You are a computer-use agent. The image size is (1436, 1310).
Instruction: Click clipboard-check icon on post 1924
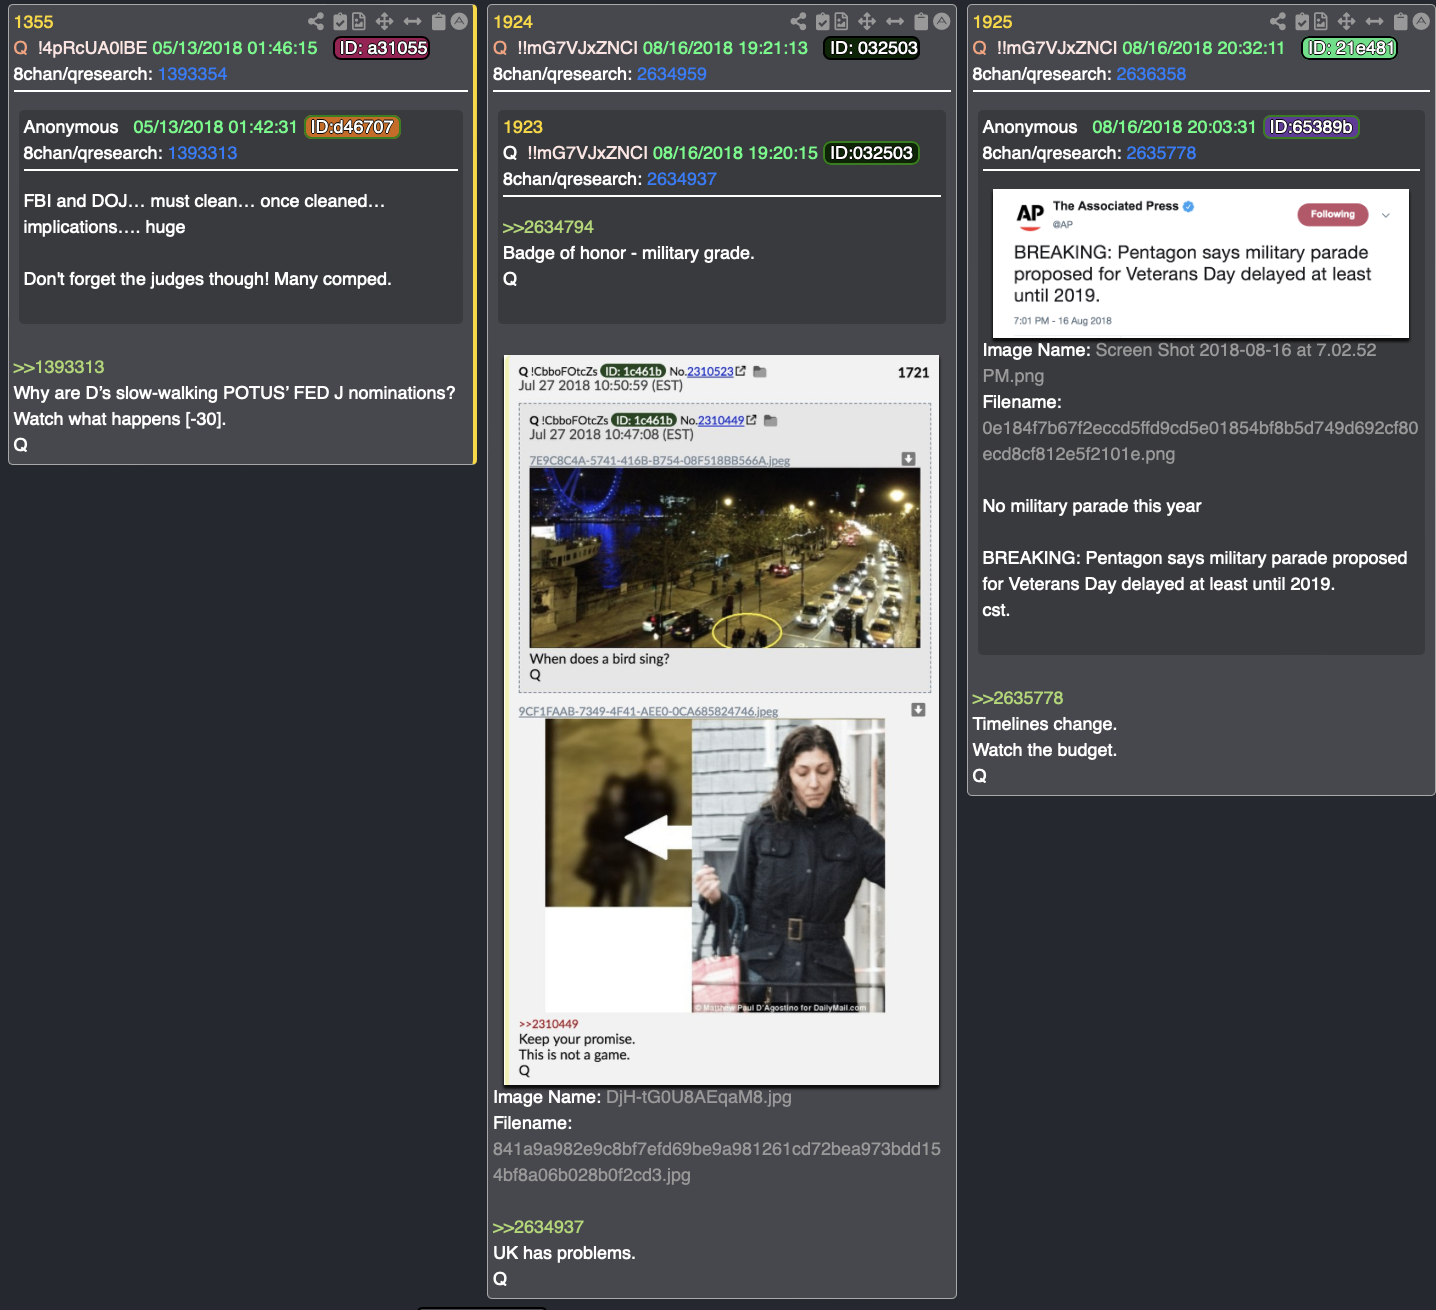pyautogui.click(x=823, y=21)
